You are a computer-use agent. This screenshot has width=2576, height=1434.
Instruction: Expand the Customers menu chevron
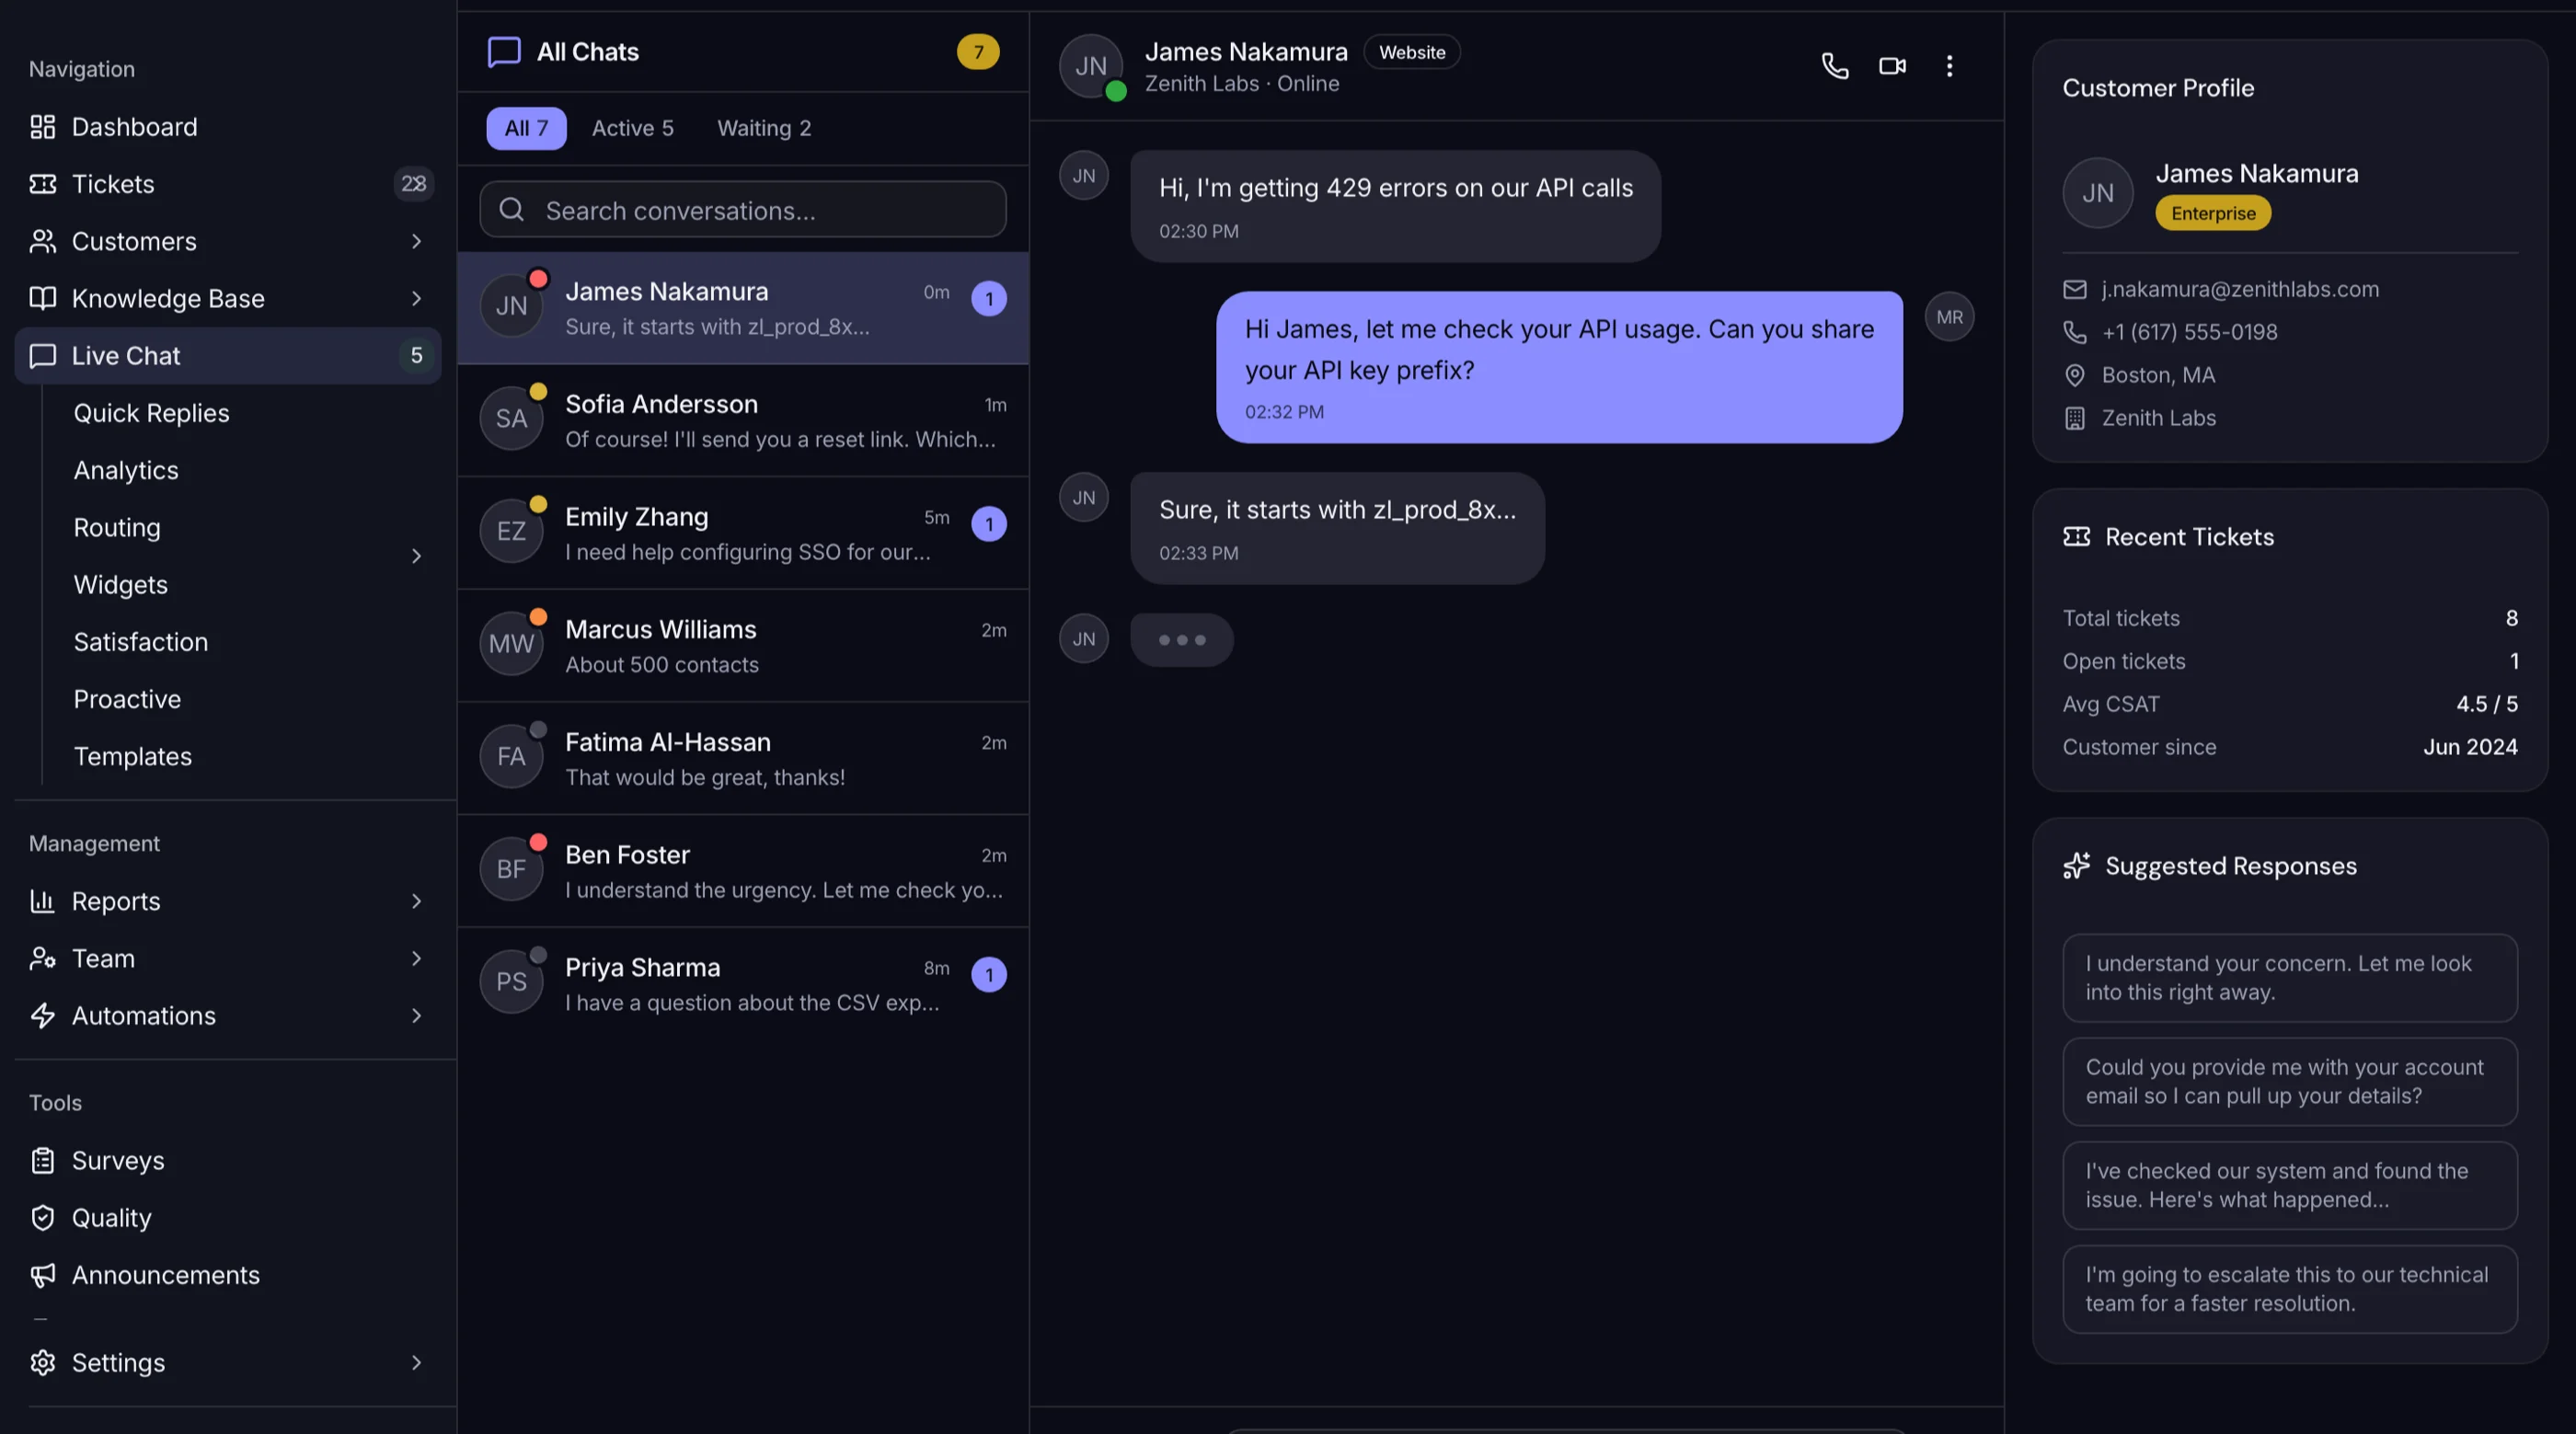click(x=416, y=241)
